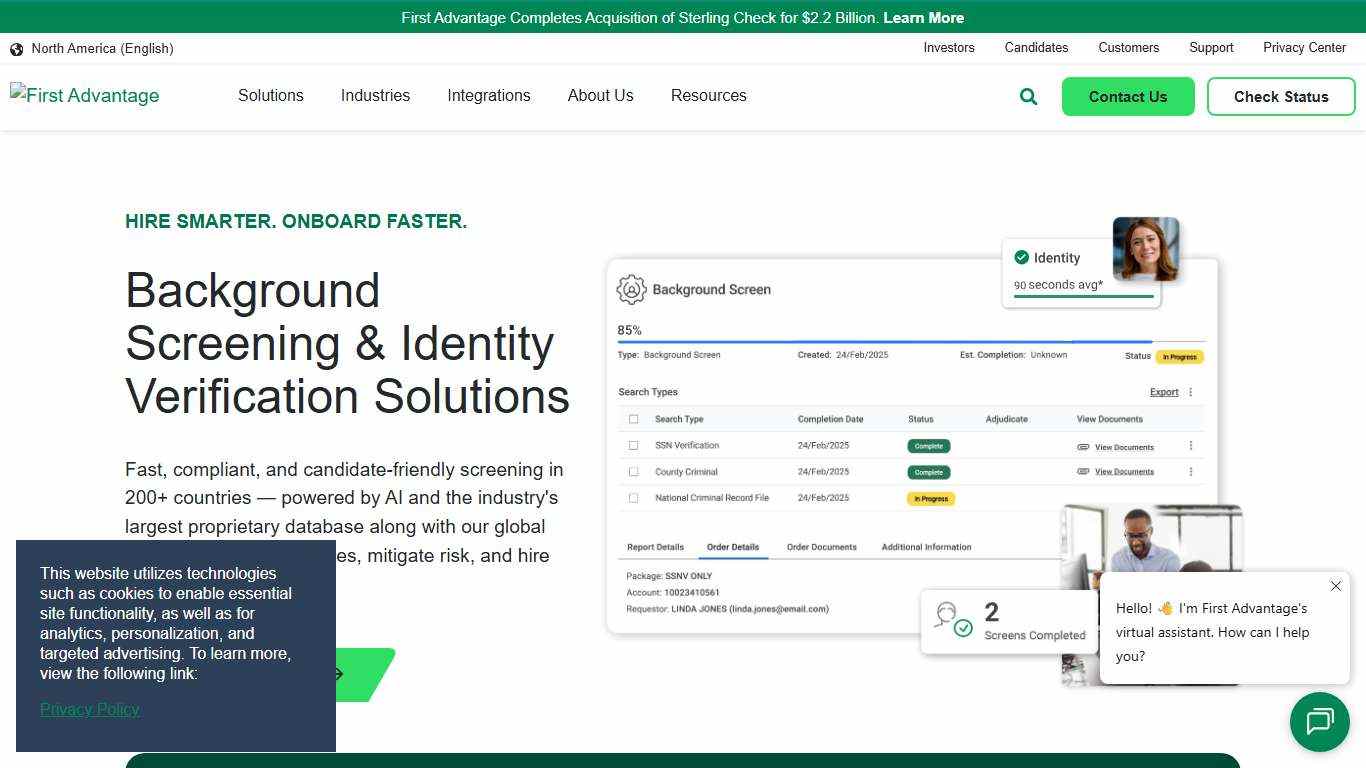Open the kebab menu next to Export
The image size is (1366, 768).
tap(1191, 392)
